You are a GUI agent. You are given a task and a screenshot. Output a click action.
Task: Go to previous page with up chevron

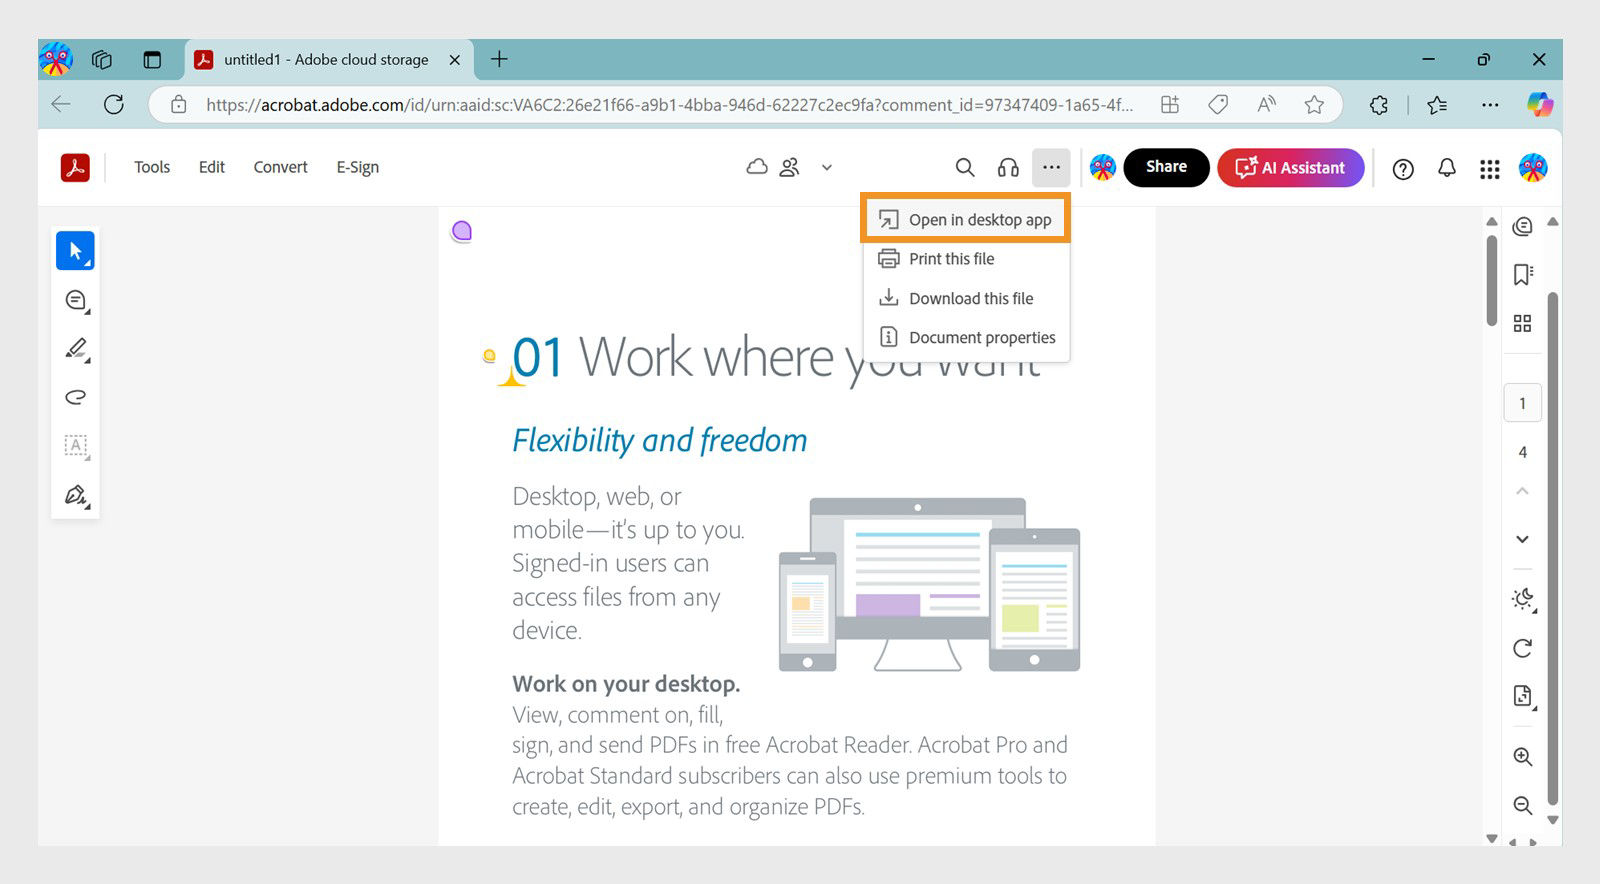tap(1522, 491)
